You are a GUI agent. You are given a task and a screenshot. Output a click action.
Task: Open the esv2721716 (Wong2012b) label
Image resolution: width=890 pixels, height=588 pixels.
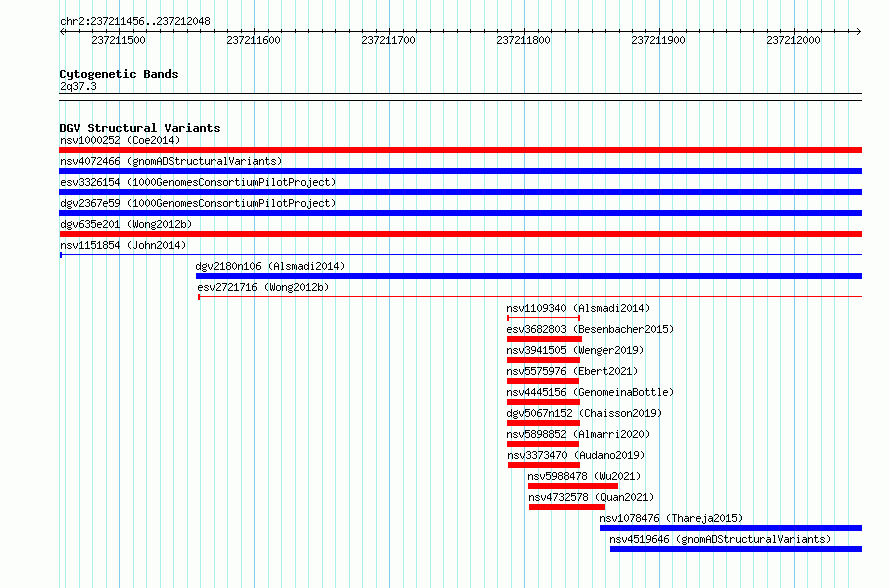263,287
